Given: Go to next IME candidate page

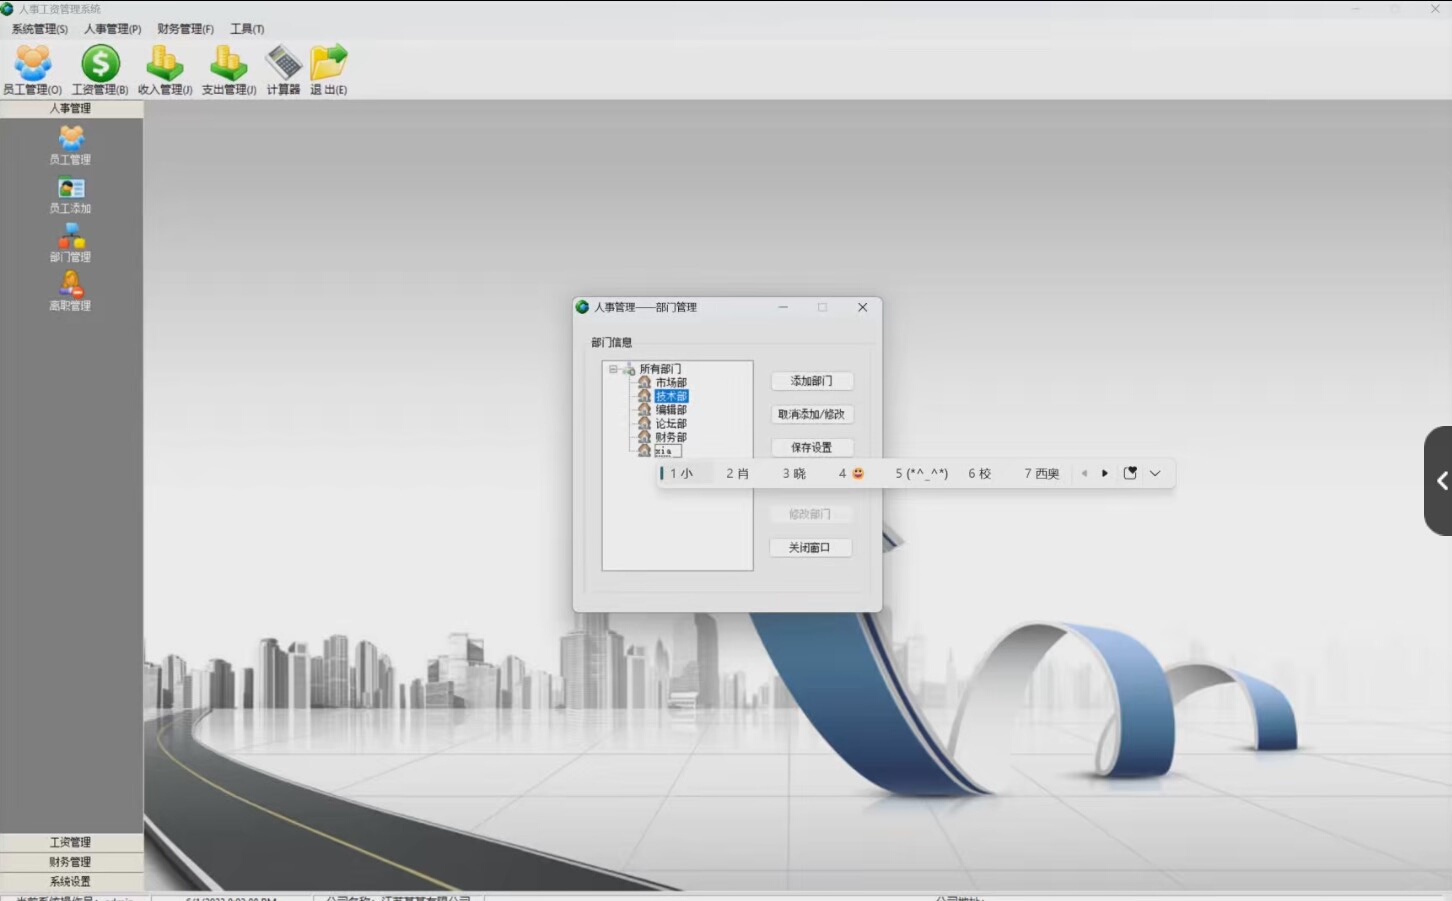Looking at the screenshot, I should coord(1105,474).
